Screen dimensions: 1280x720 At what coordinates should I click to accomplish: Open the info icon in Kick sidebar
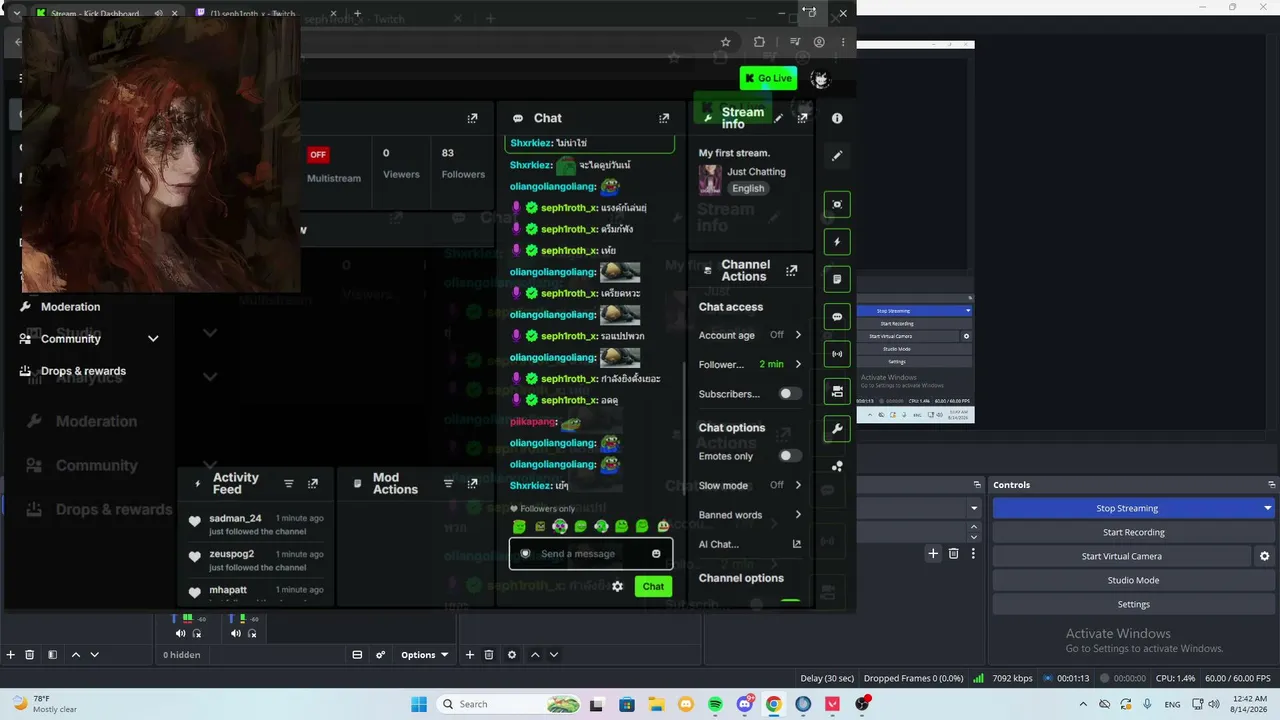click(837, 118)
